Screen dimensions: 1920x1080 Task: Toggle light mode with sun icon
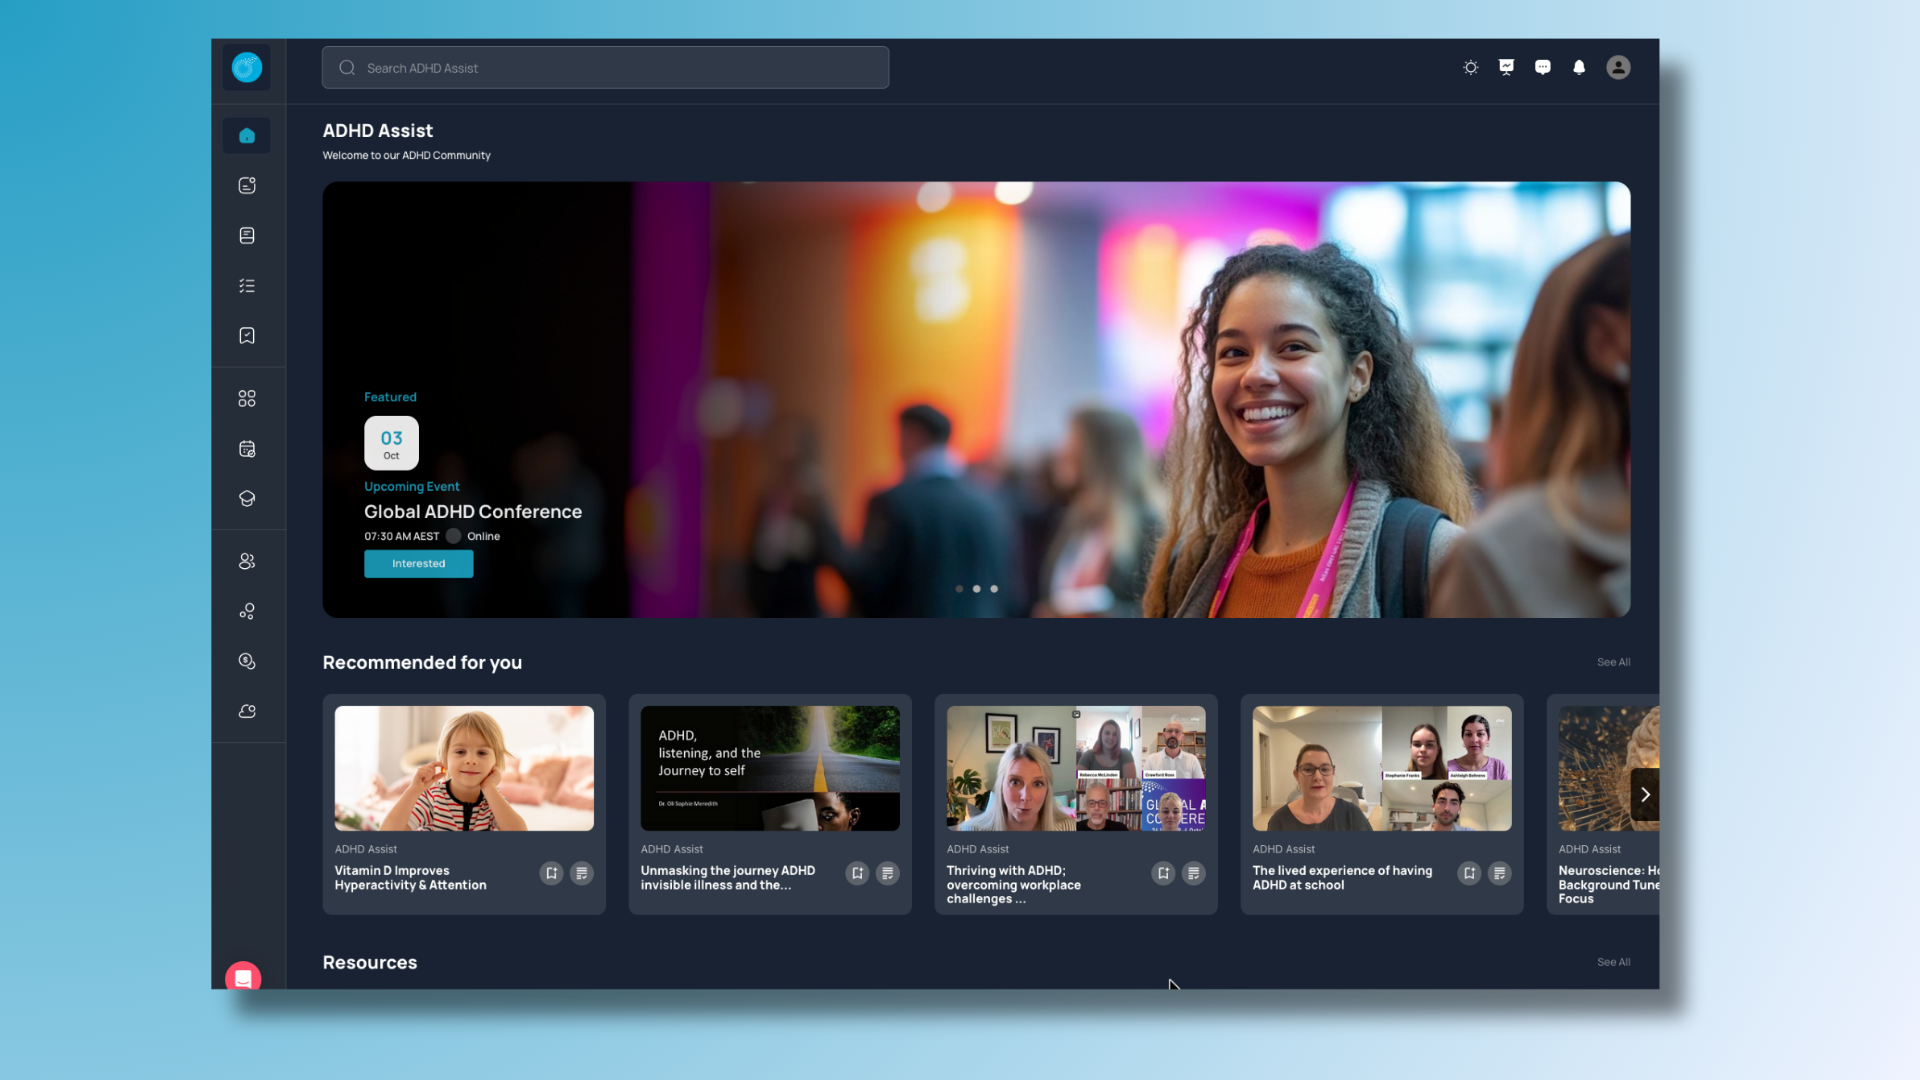coord(1471,68)
